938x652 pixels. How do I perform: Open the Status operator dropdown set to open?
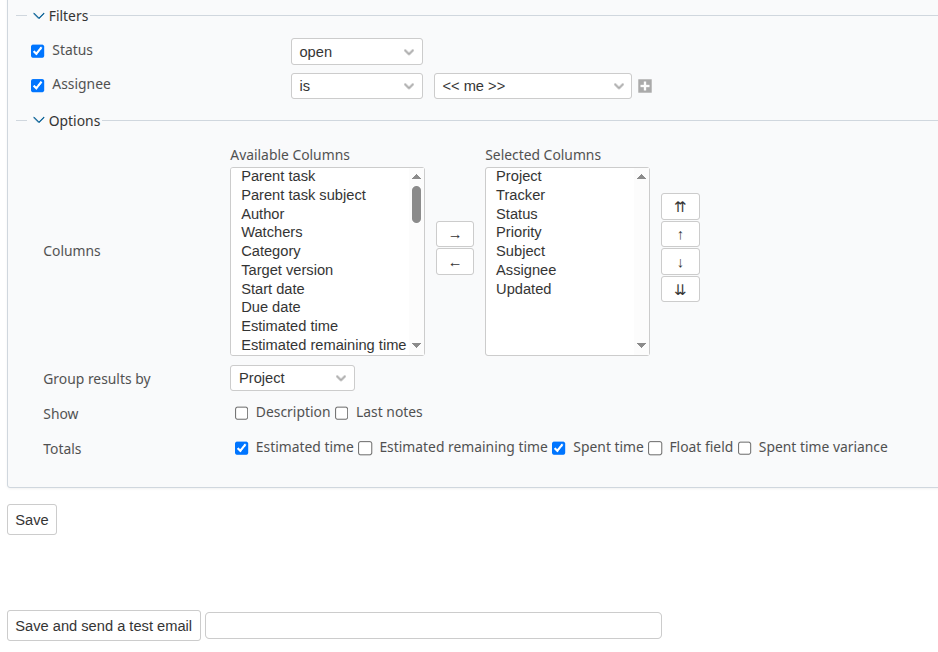click(356, 52)
